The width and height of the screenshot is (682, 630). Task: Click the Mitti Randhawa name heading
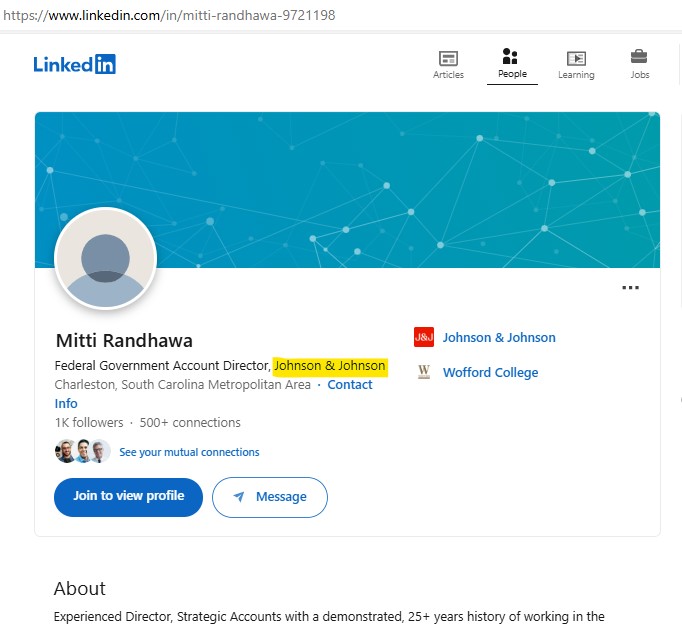[x=124, y=340]
